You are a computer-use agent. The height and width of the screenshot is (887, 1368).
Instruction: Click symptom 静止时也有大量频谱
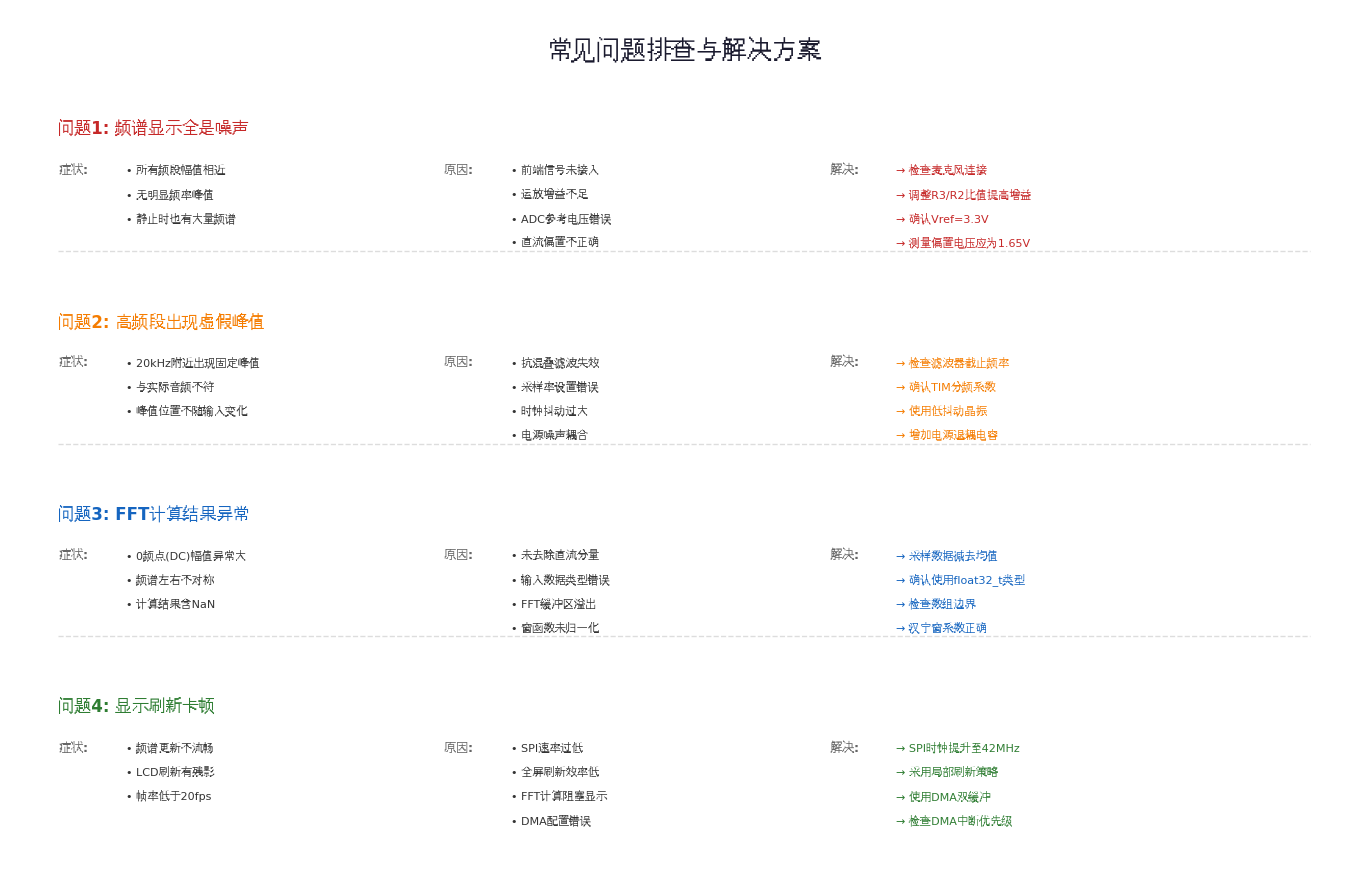(x=186, y=219)
